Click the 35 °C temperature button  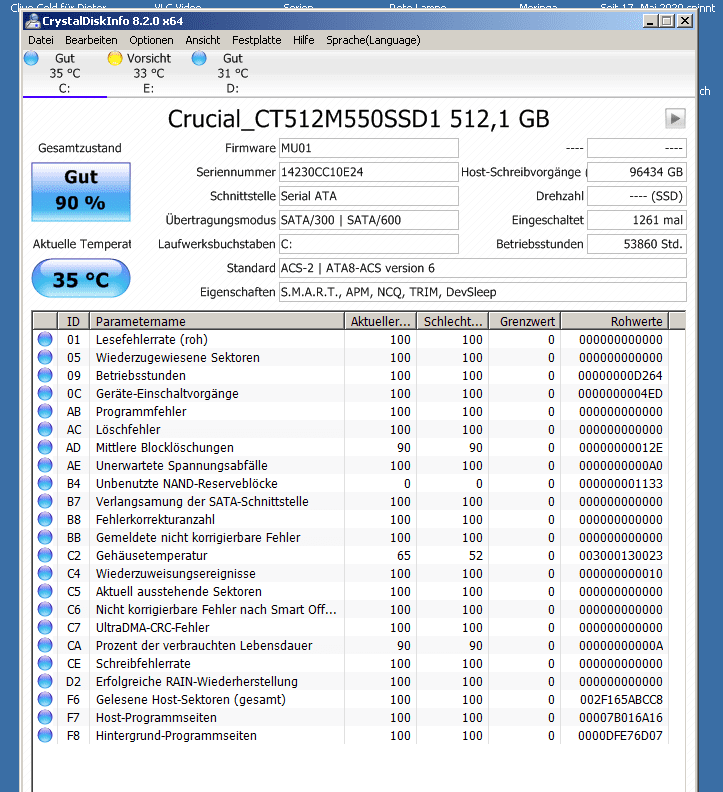[x=81, y=278]
